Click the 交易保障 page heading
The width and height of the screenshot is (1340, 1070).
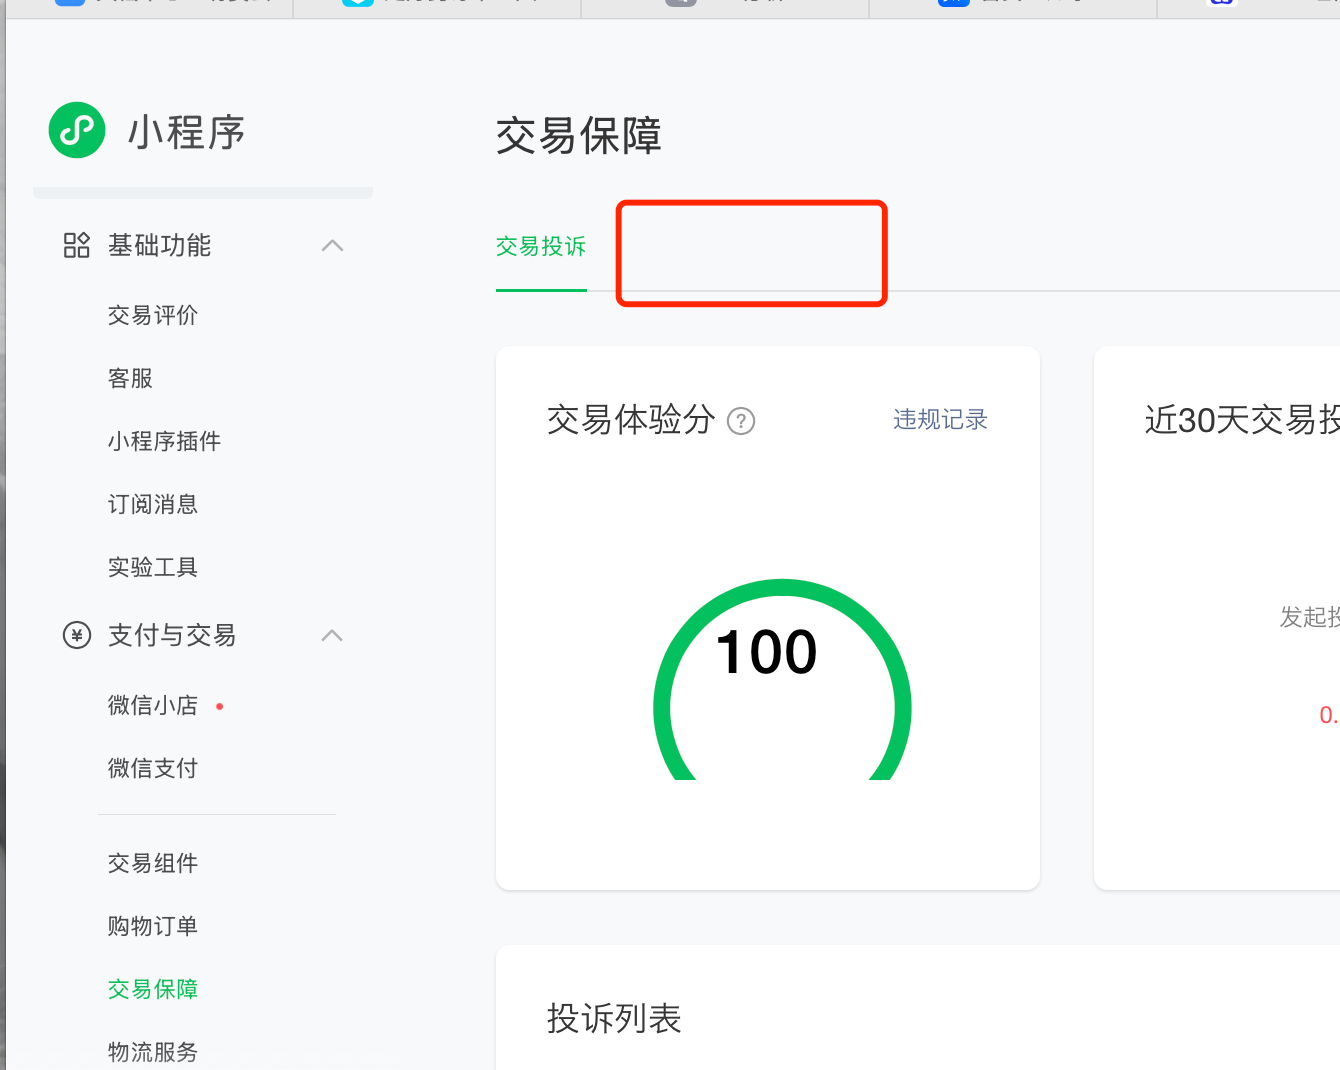[x=579, y=136]
